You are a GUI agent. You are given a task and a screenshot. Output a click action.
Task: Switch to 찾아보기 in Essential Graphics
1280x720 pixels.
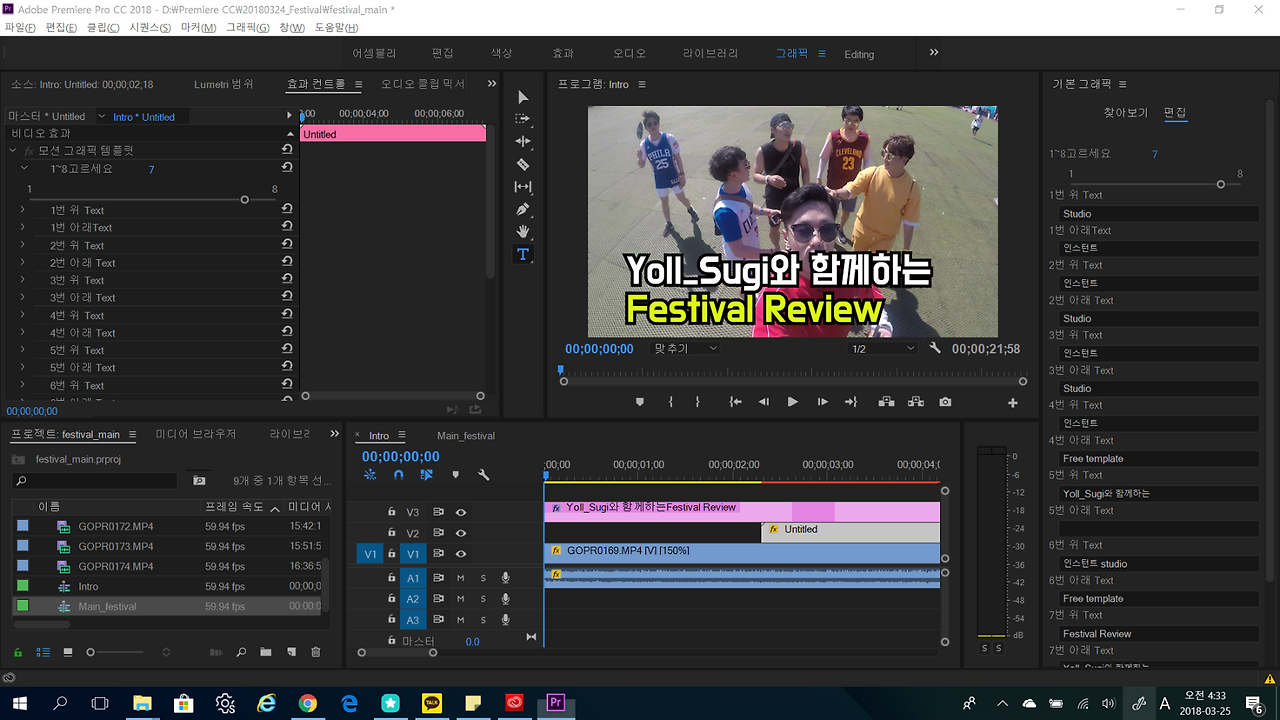pos(1125,113)
